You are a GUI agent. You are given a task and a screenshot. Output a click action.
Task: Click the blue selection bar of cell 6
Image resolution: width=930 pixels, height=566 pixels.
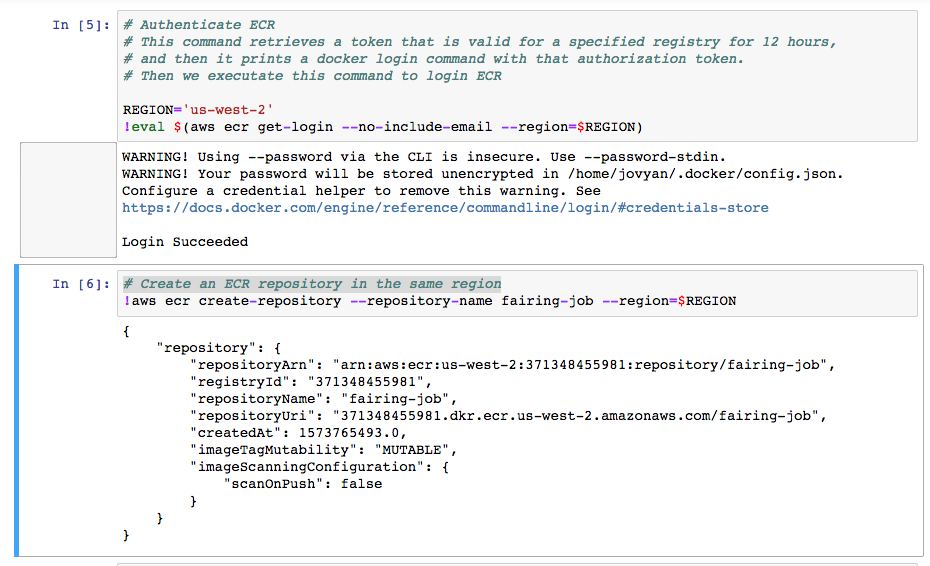[17, 410]
